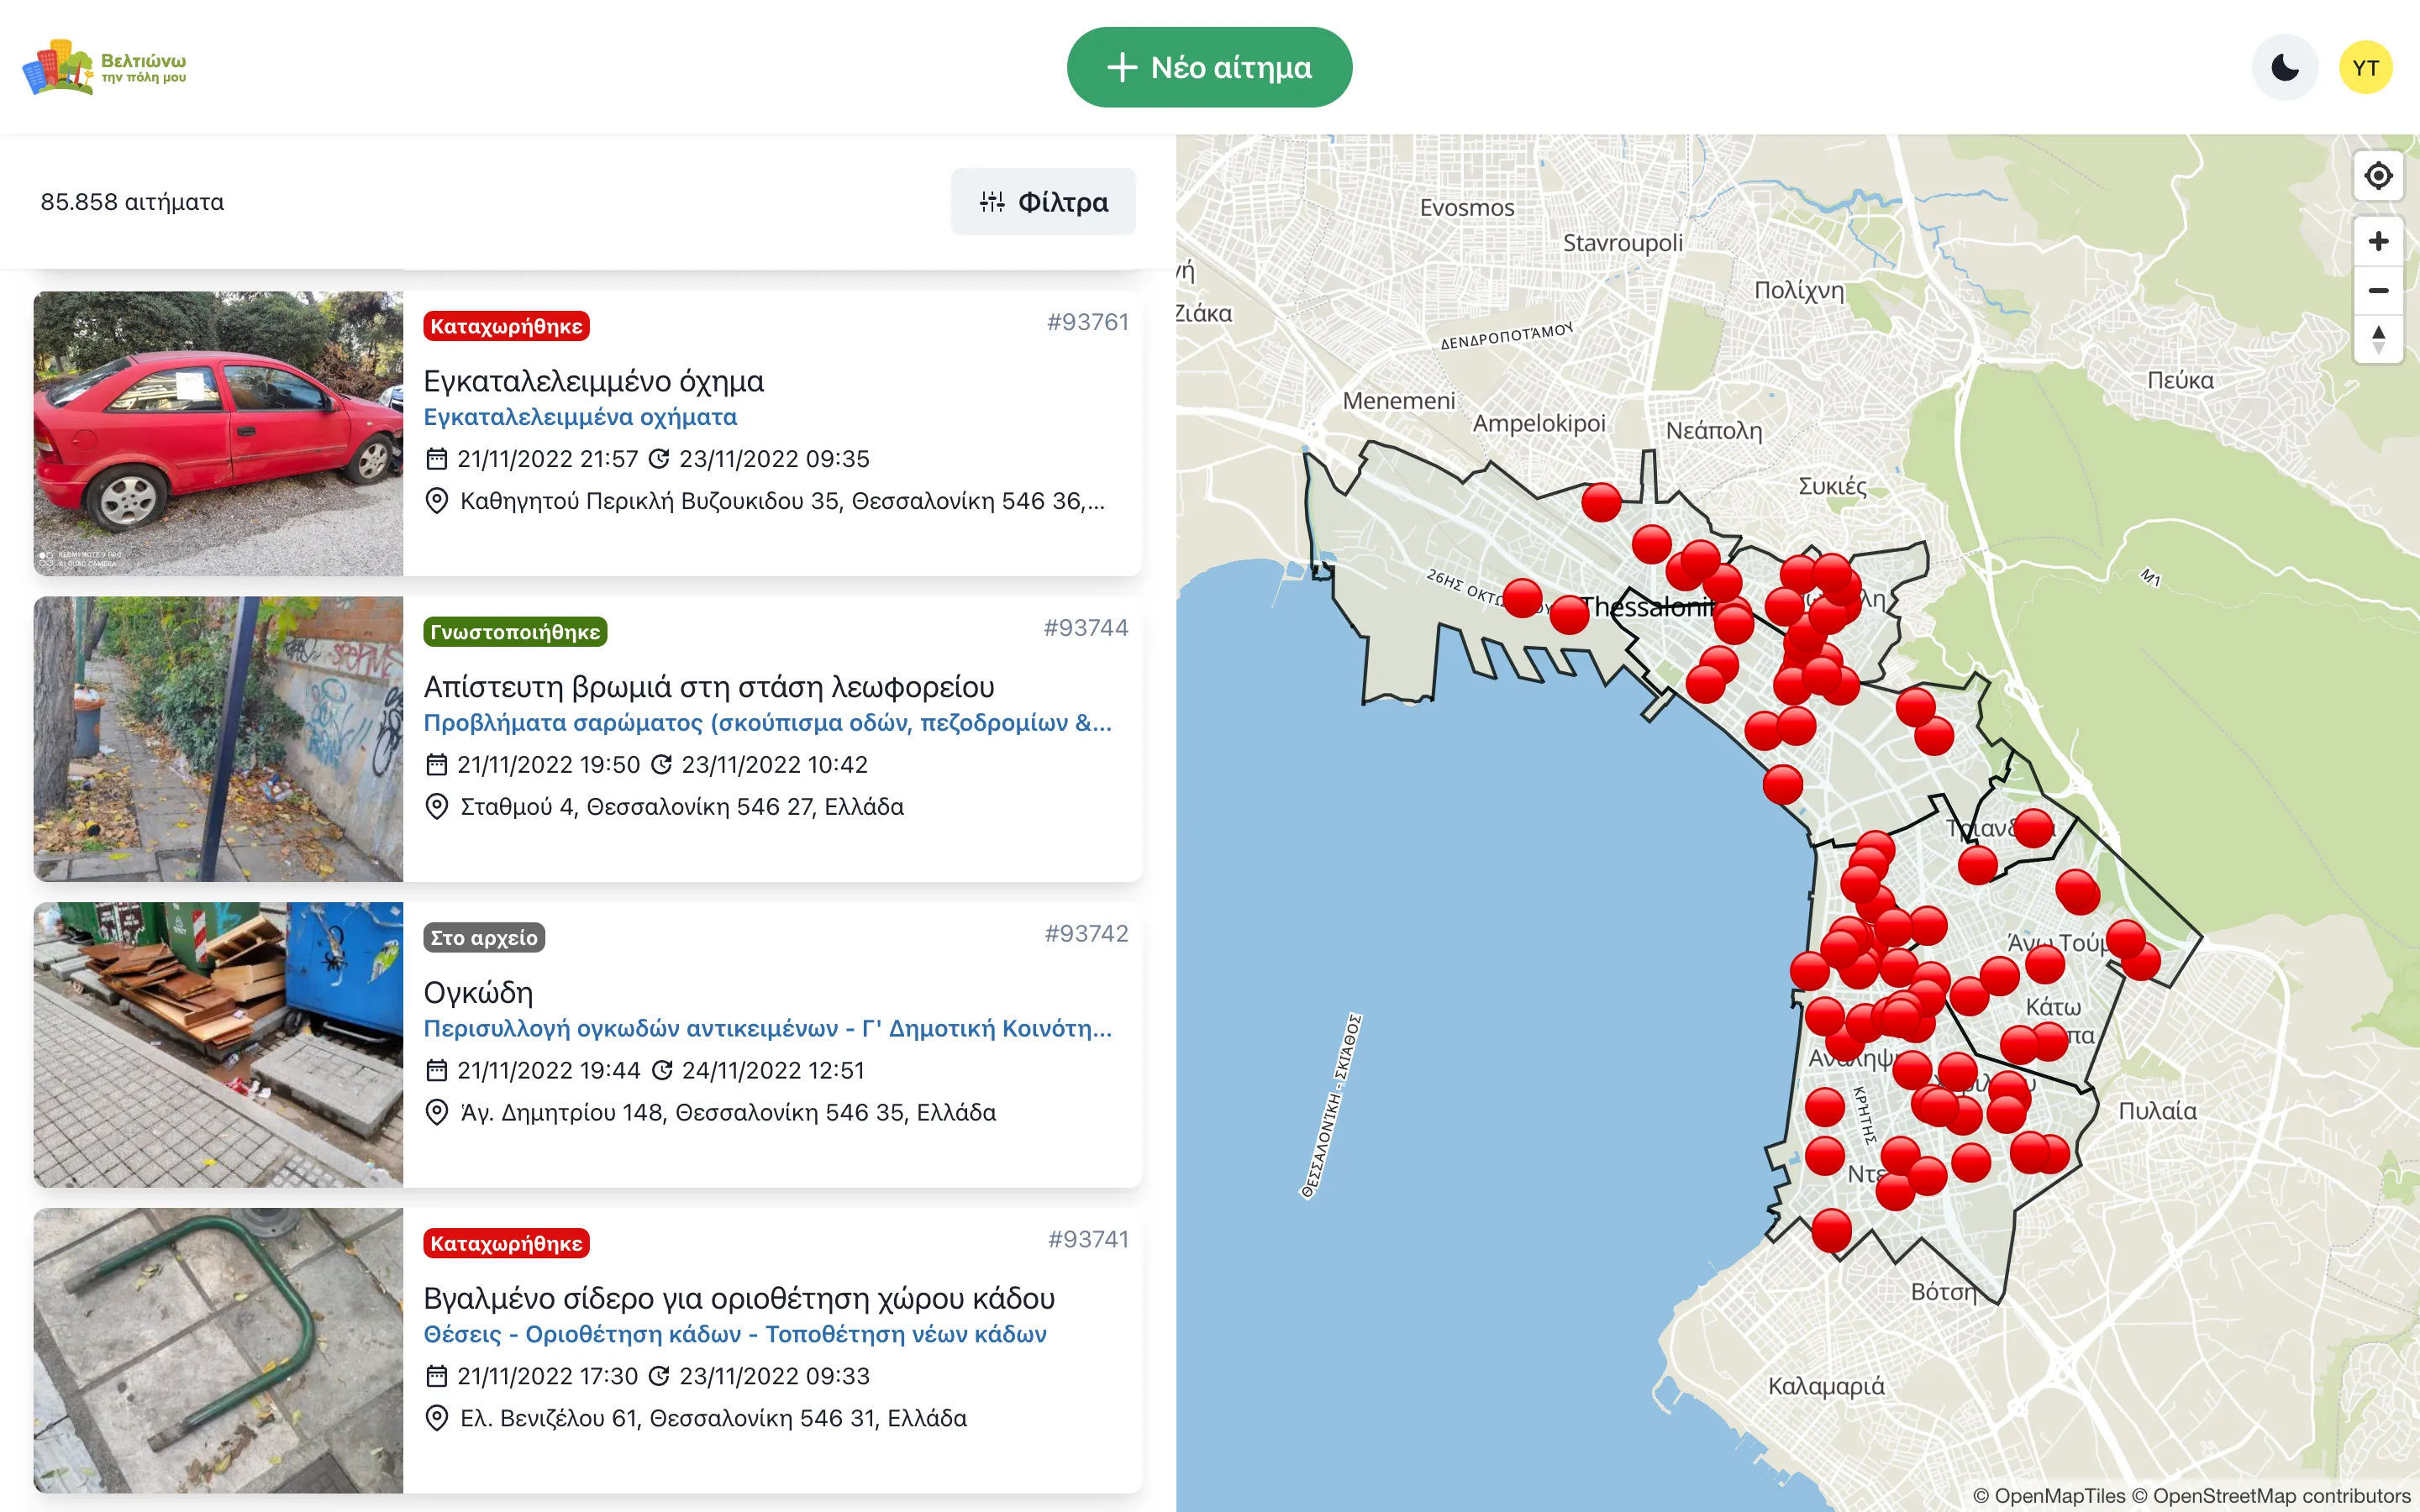Click the geolocate crosshair icon on the map
The width and height of the screenshot is (2420, 1512).
[2378, 175]
